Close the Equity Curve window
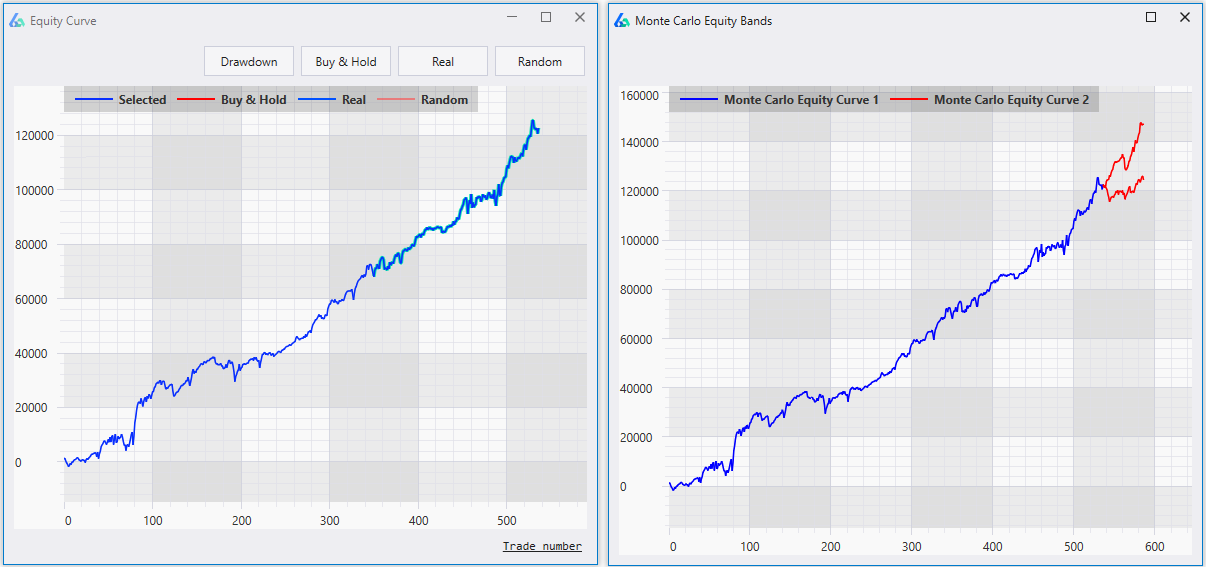This screenshot has width=1206, height=567. [580, 18]
